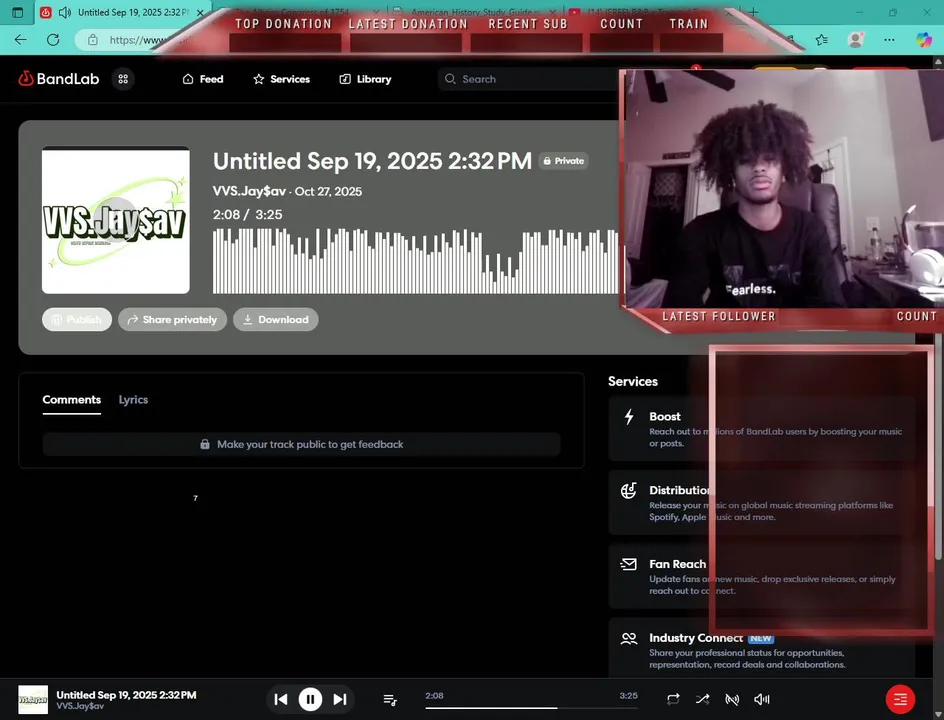Open browser favorites star icon

(822, 40)
